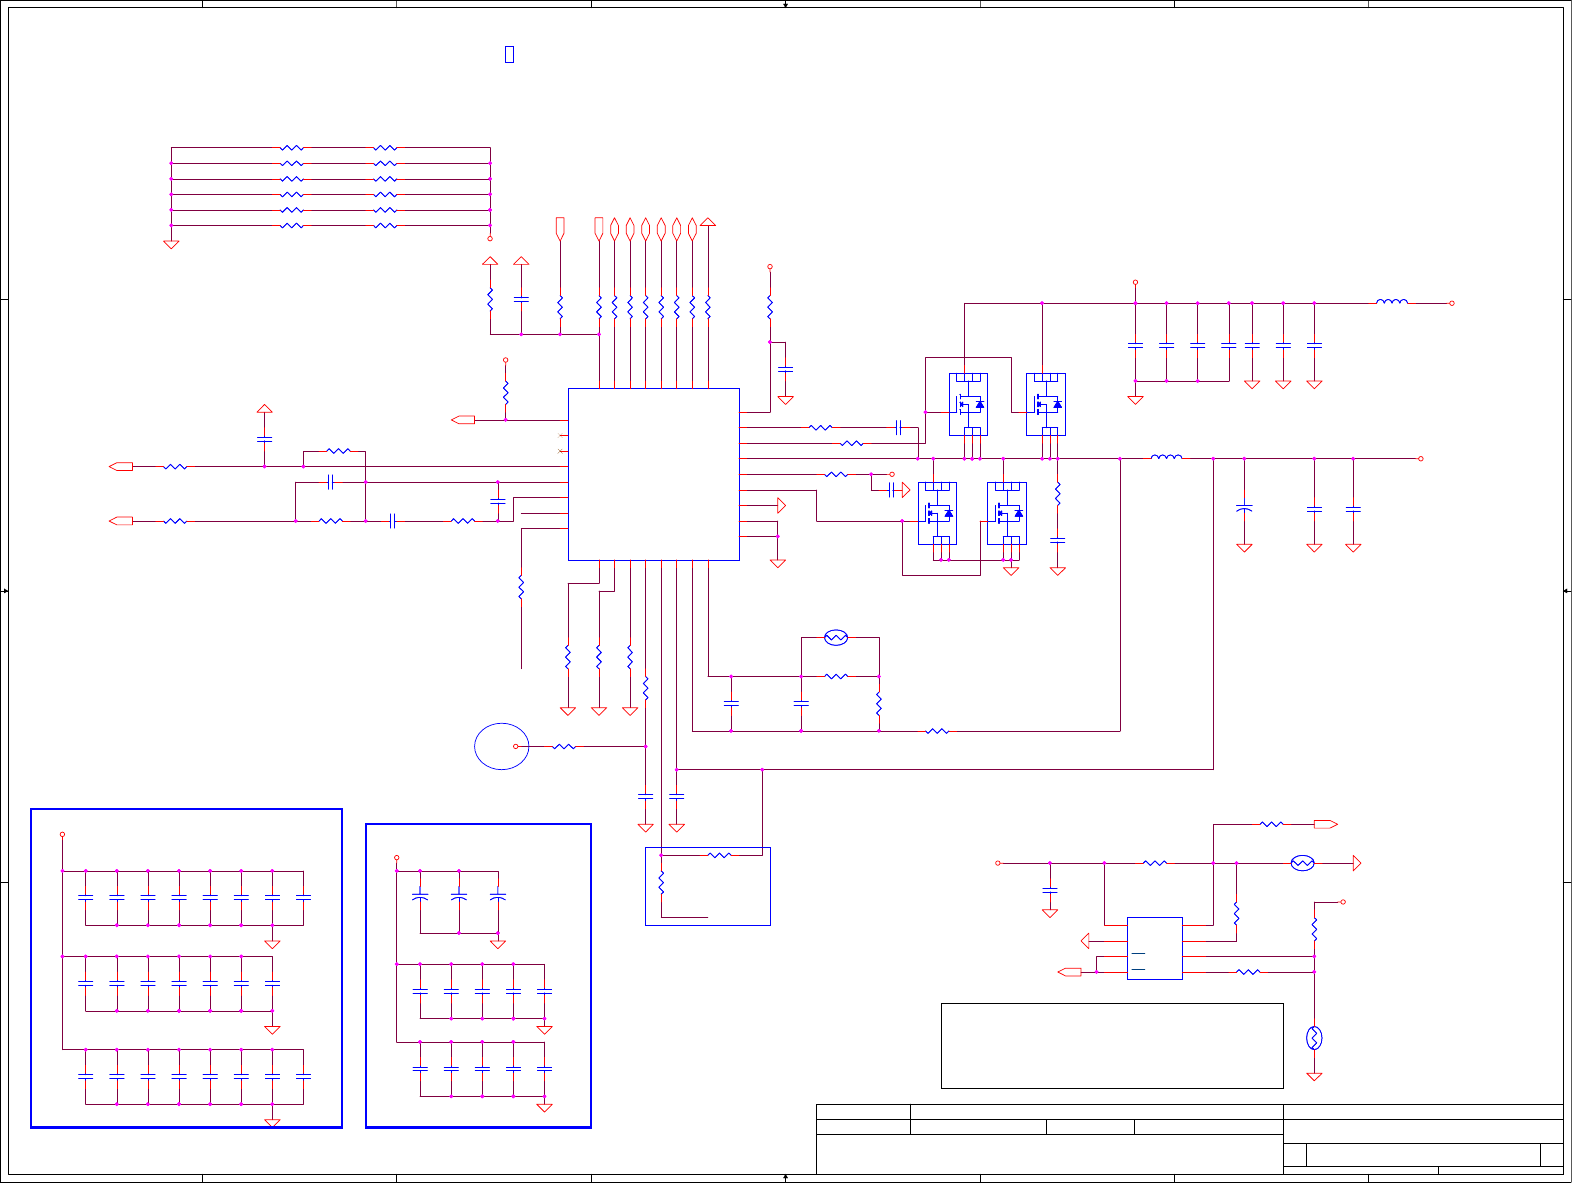Click the lower-right MOSFET symbol
The width and height of the screenshot is (1572, 1183).
point(1007,513)
